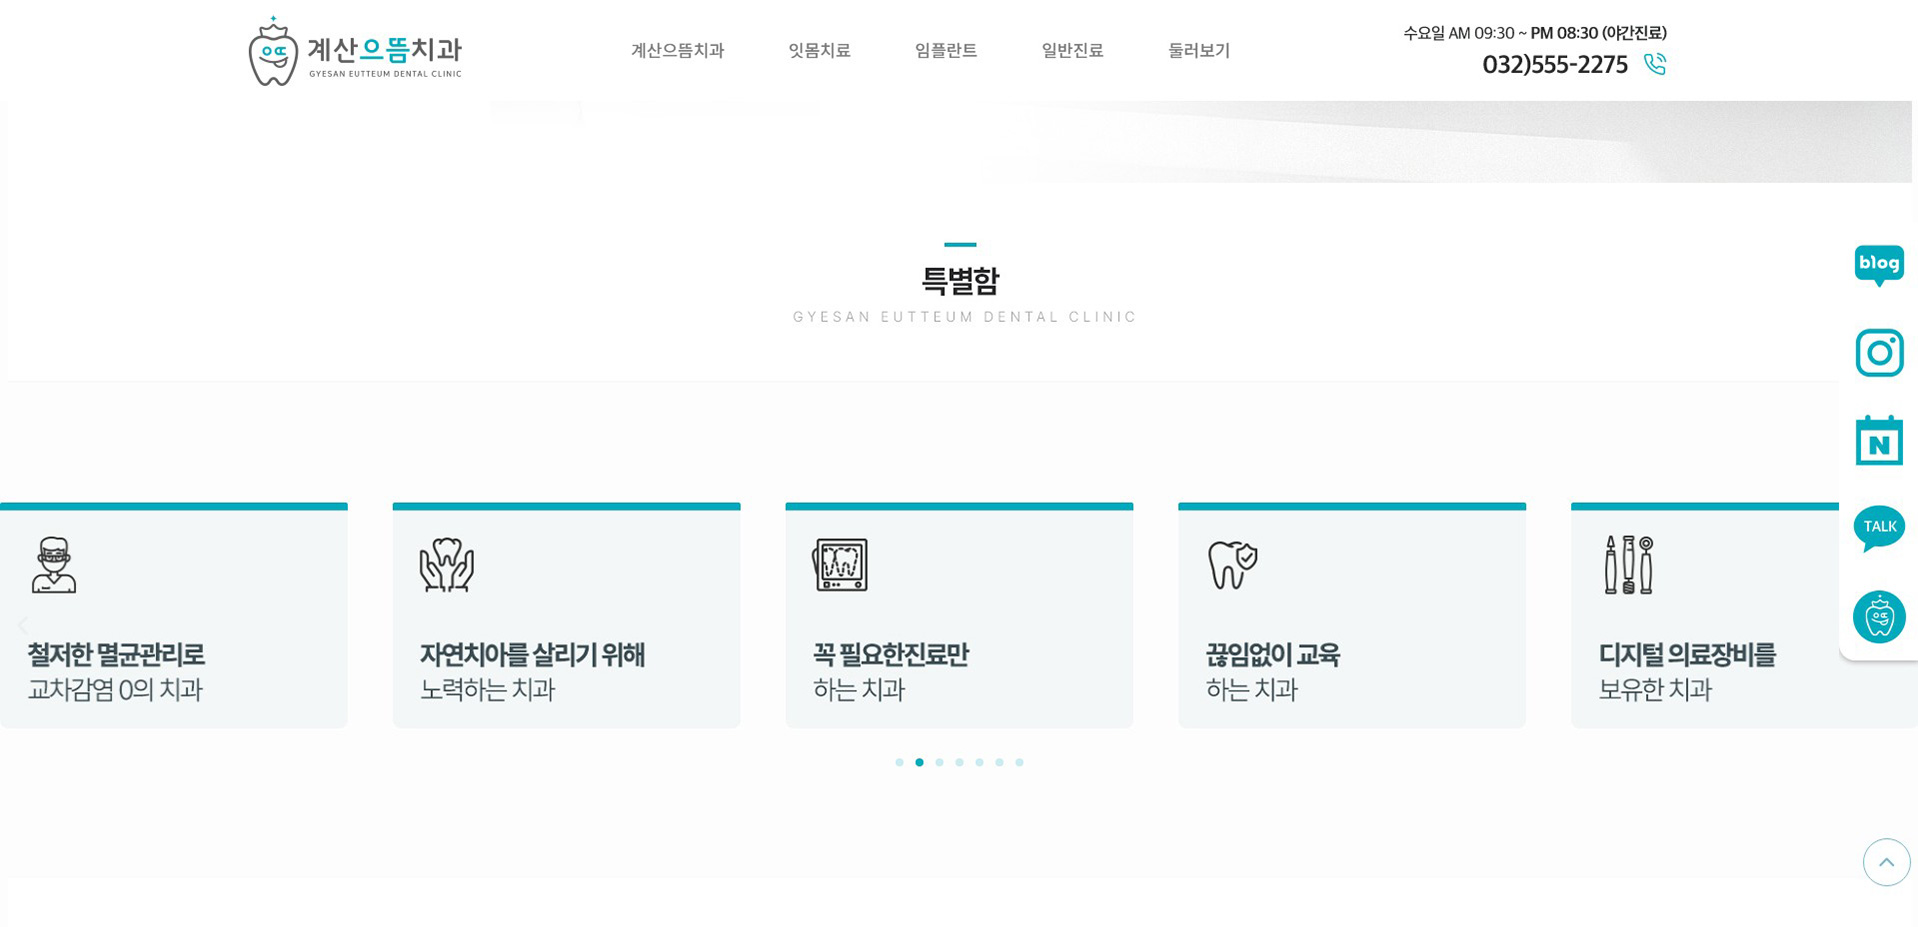Image resolution: width=1918 pixels, height=927 pixels.
Task: Click the scroll-to-top arrow button
Action: click(x=1886, y=861)
